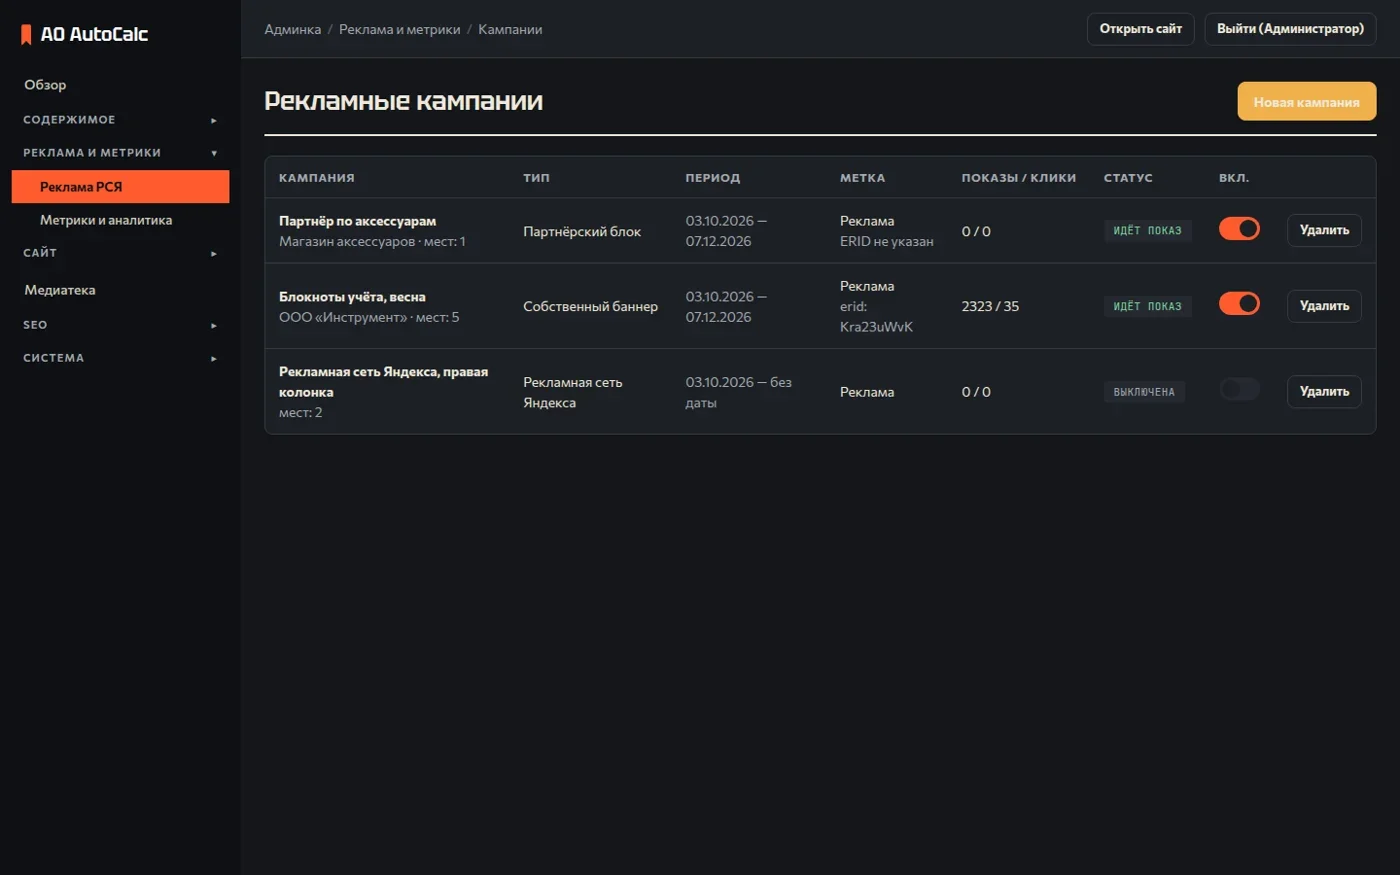Delete the Блокноты учёта, весна campaign
1400x875 pixels.
1324,306
